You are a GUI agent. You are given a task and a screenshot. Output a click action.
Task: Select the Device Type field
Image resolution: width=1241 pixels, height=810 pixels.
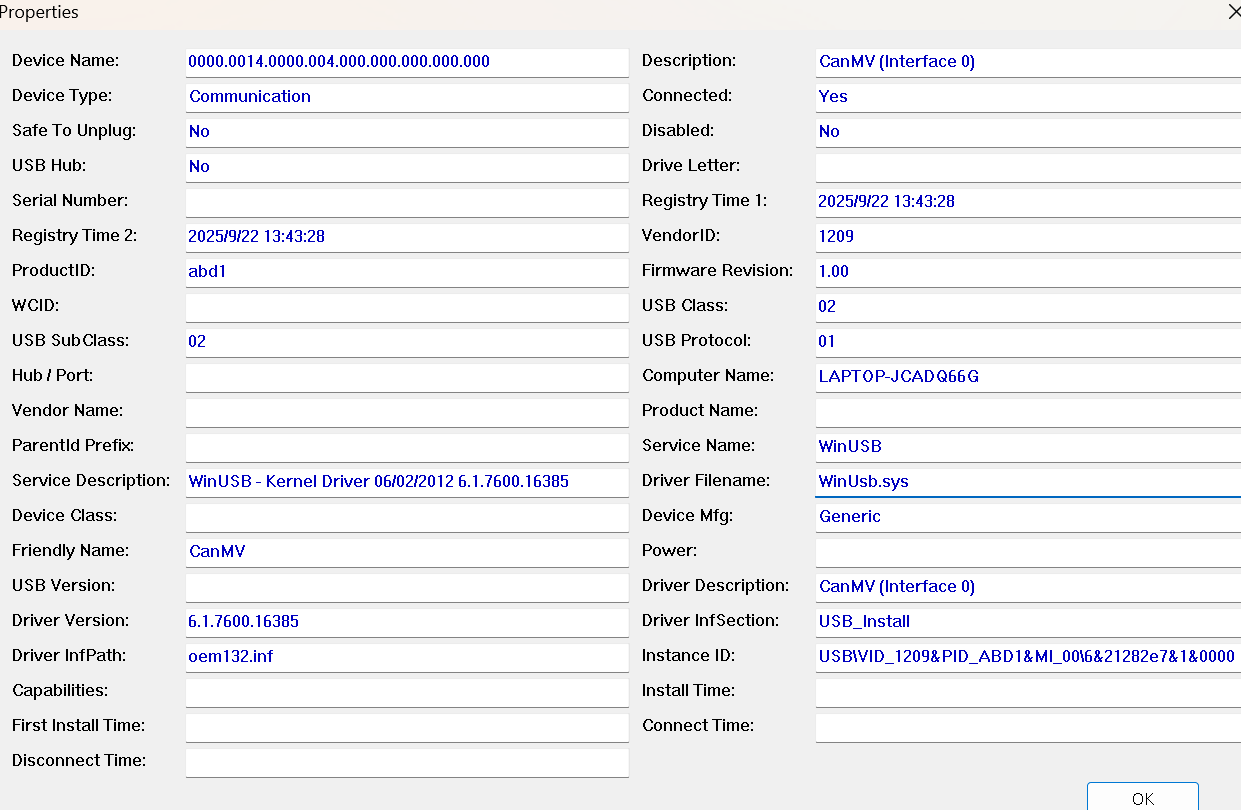pos(406,97)
